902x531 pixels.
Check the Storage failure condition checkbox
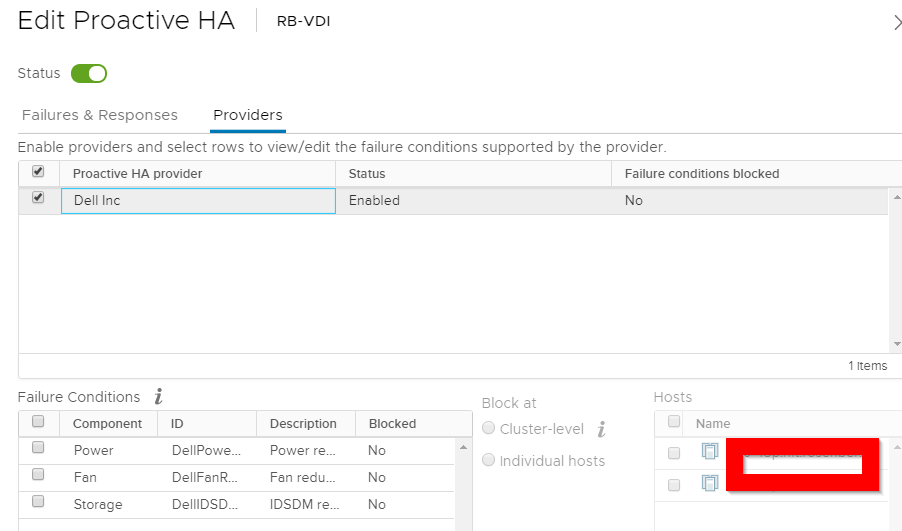(x=38, y=501)
